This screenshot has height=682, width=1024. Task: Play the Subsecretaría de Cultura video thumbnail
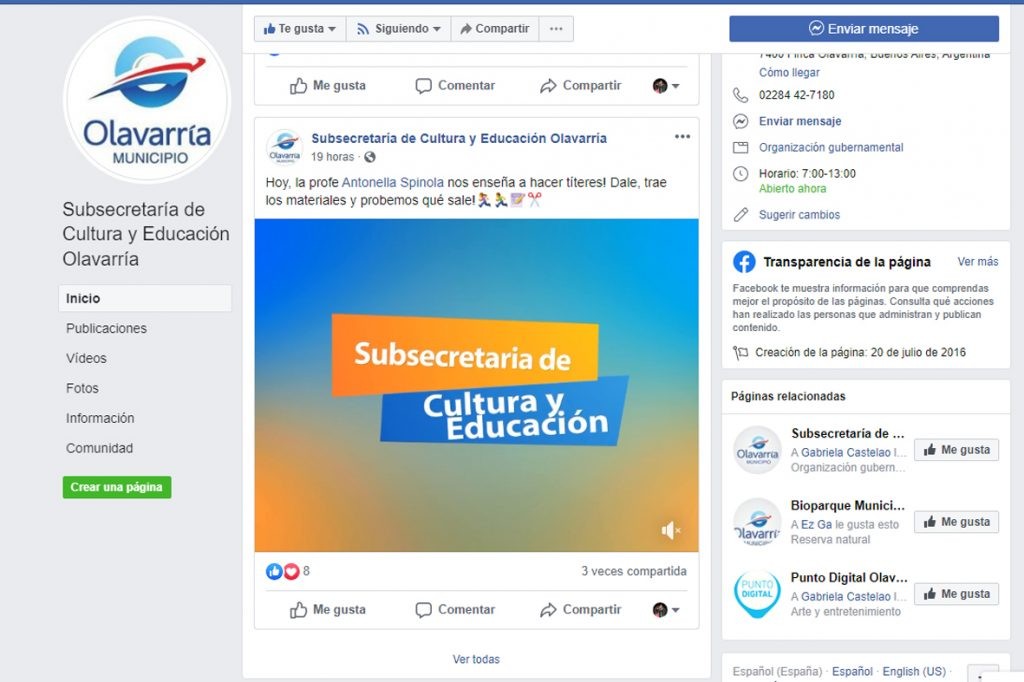coord(476,385)
